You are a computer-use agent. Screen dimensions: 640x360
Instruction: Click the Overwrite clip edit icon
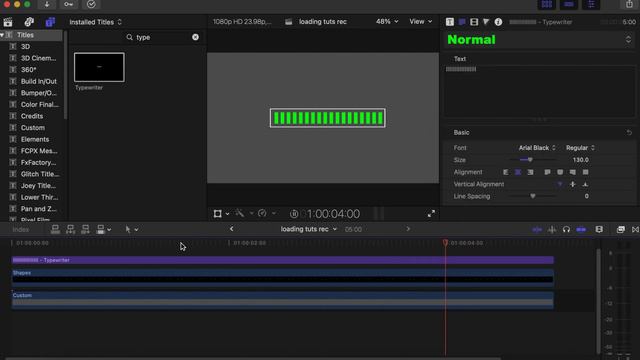click(100, 229)
